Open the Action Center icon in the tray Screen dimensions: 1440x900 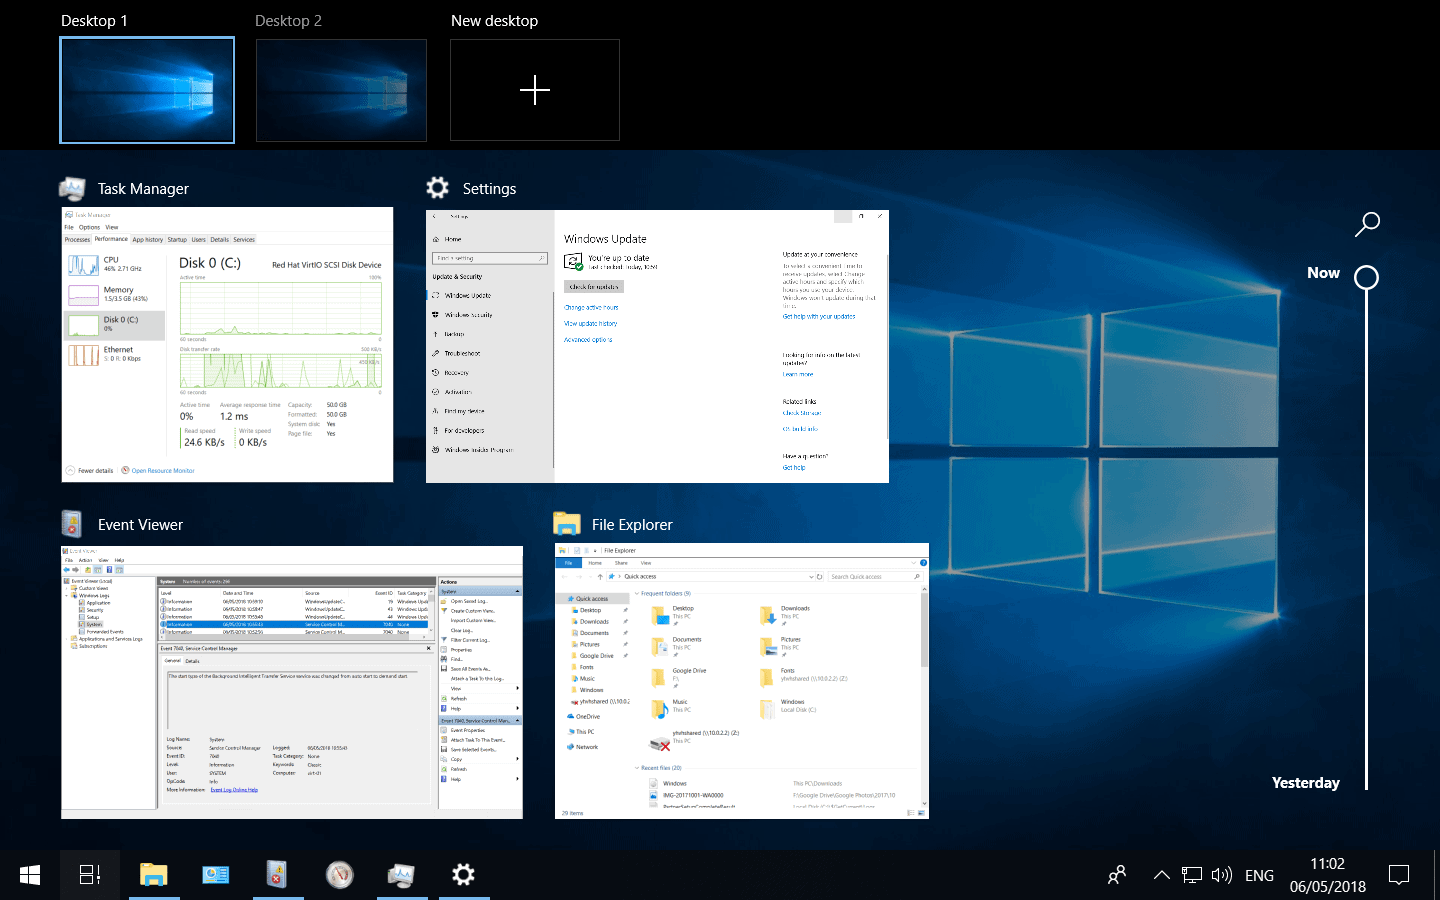(x=1399, y=875)
